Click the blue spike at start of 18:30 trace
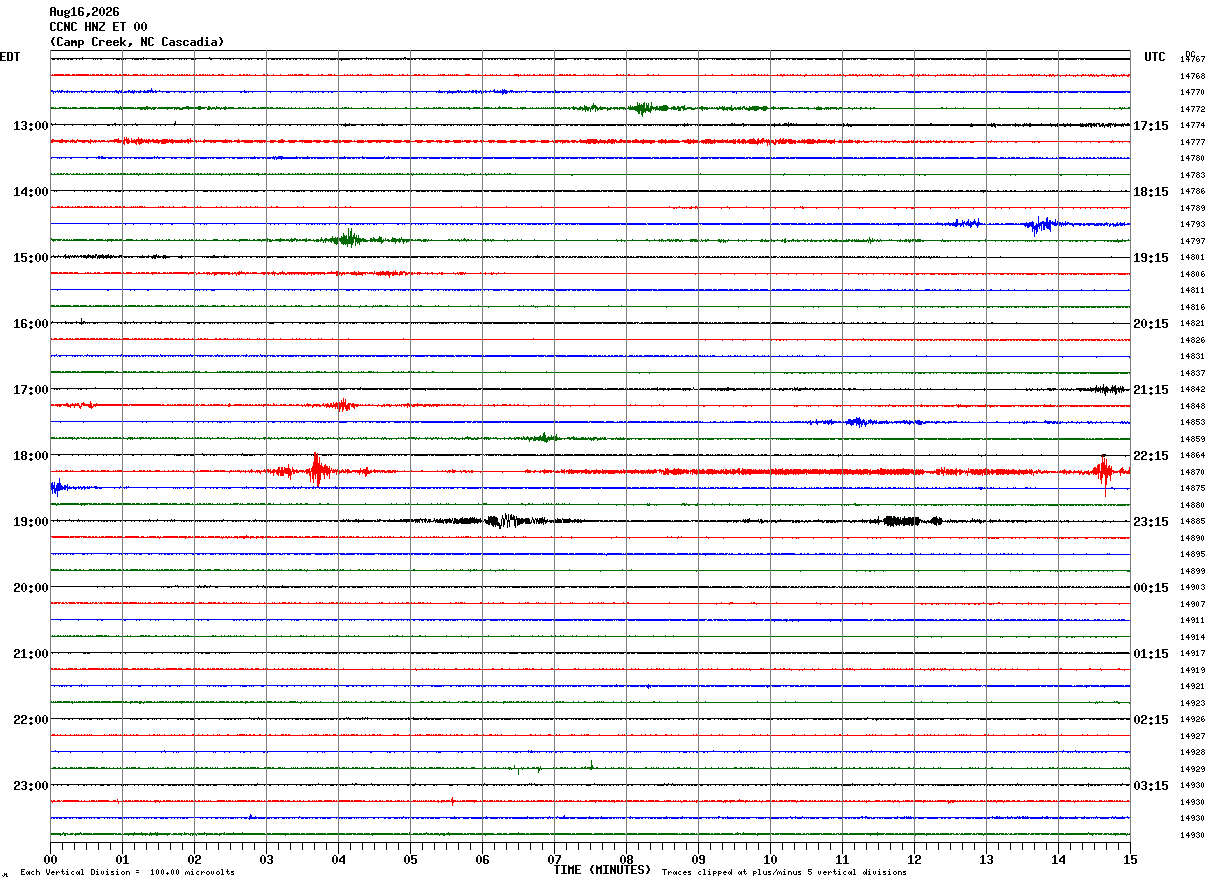1210x886 pixels. [x=57, y=488]
